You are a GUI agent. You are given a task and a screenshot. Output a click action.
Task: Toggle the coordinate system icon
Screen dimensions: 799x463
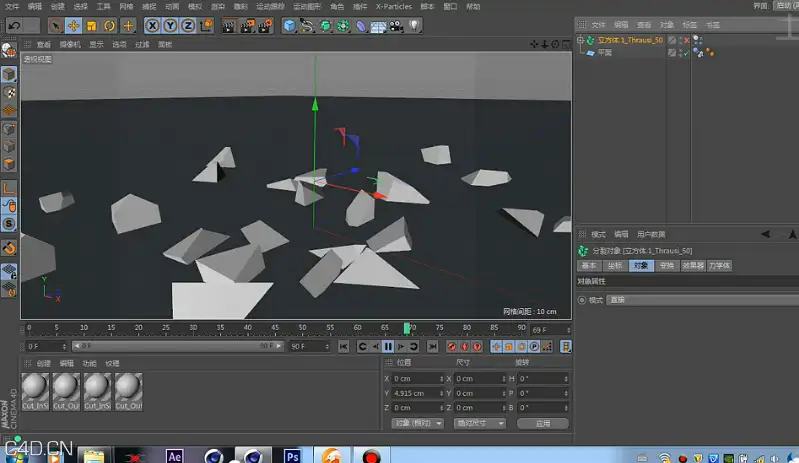(x=206, y=25)
